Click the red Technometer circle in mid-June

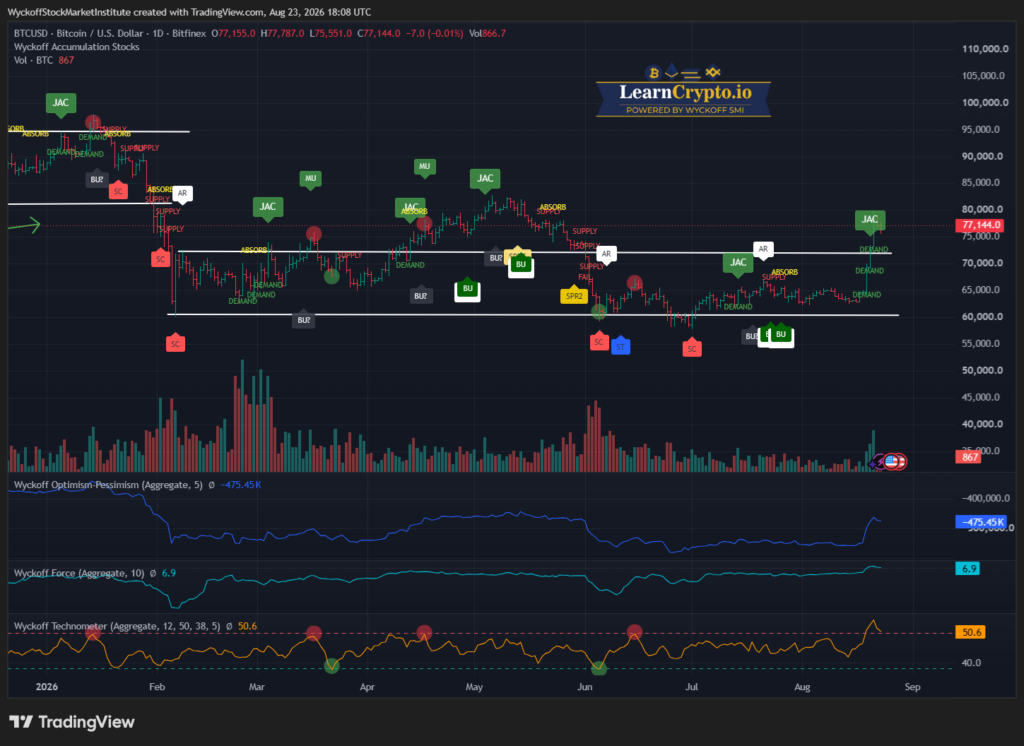pos(634,631)
